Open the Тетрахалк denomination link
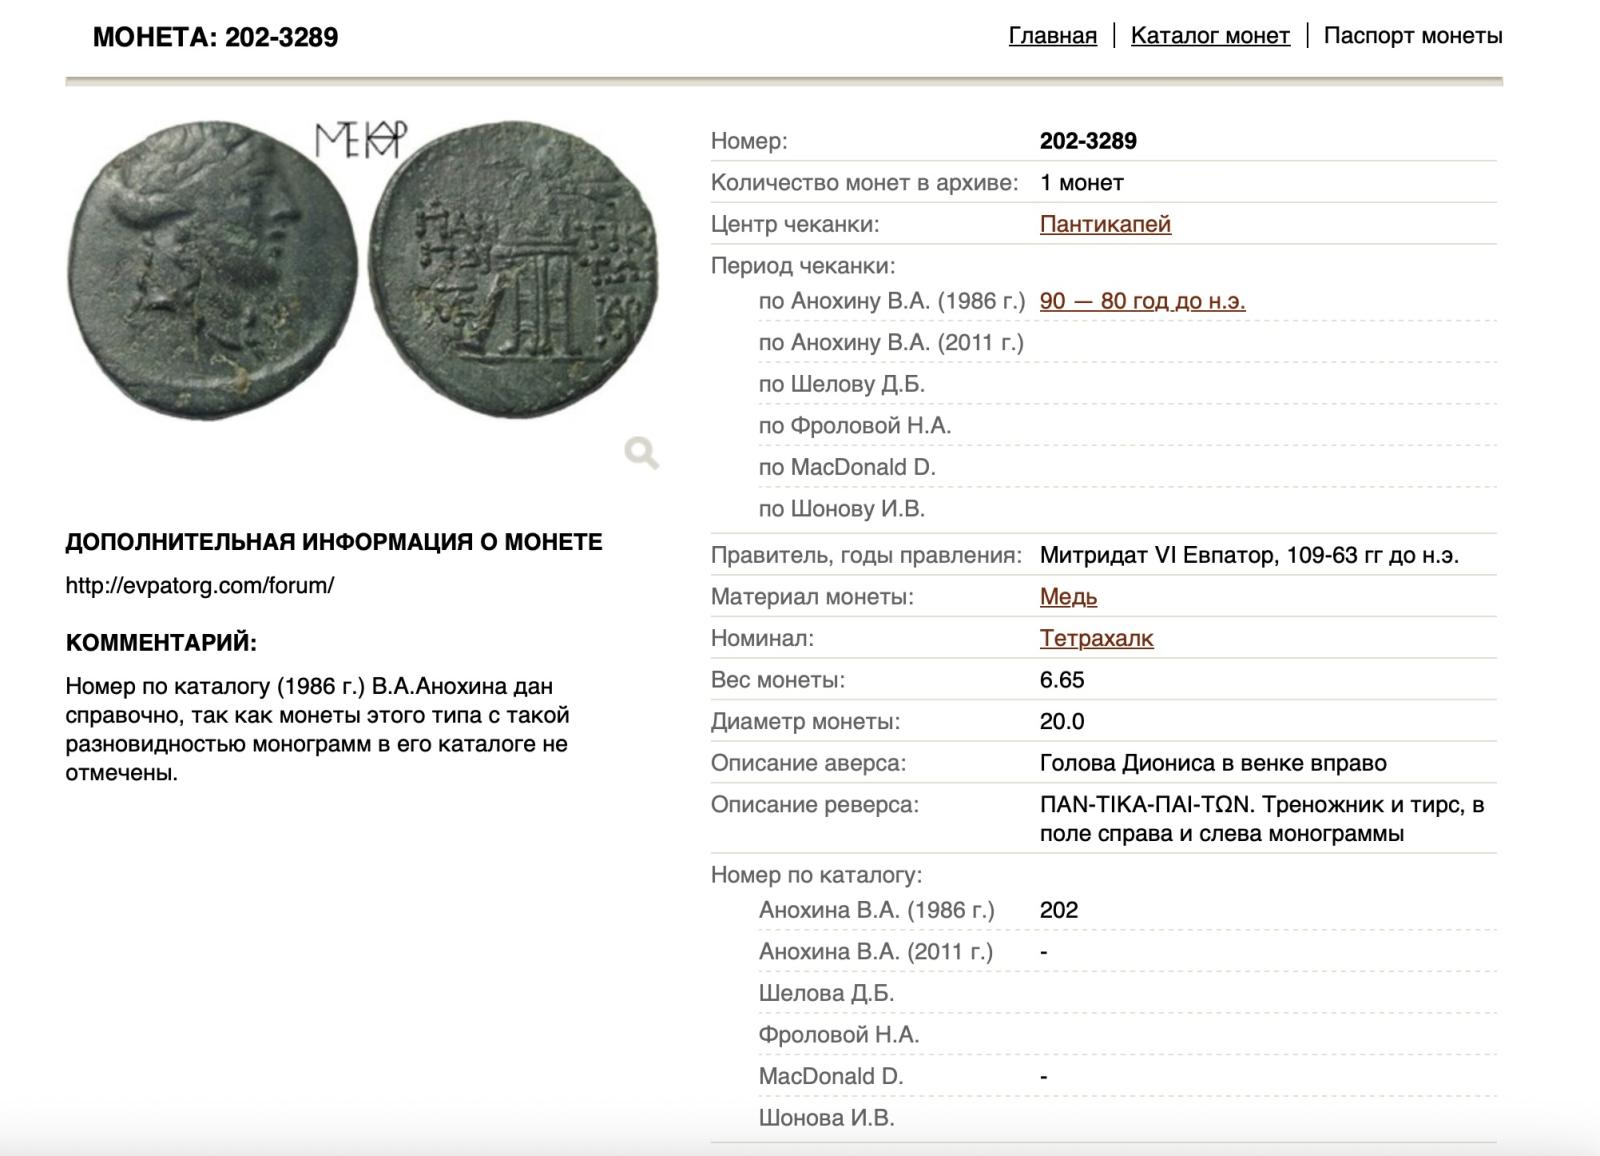Image resolution: width=1600 pixels, height=1156 pixels. pos(1096,638)
